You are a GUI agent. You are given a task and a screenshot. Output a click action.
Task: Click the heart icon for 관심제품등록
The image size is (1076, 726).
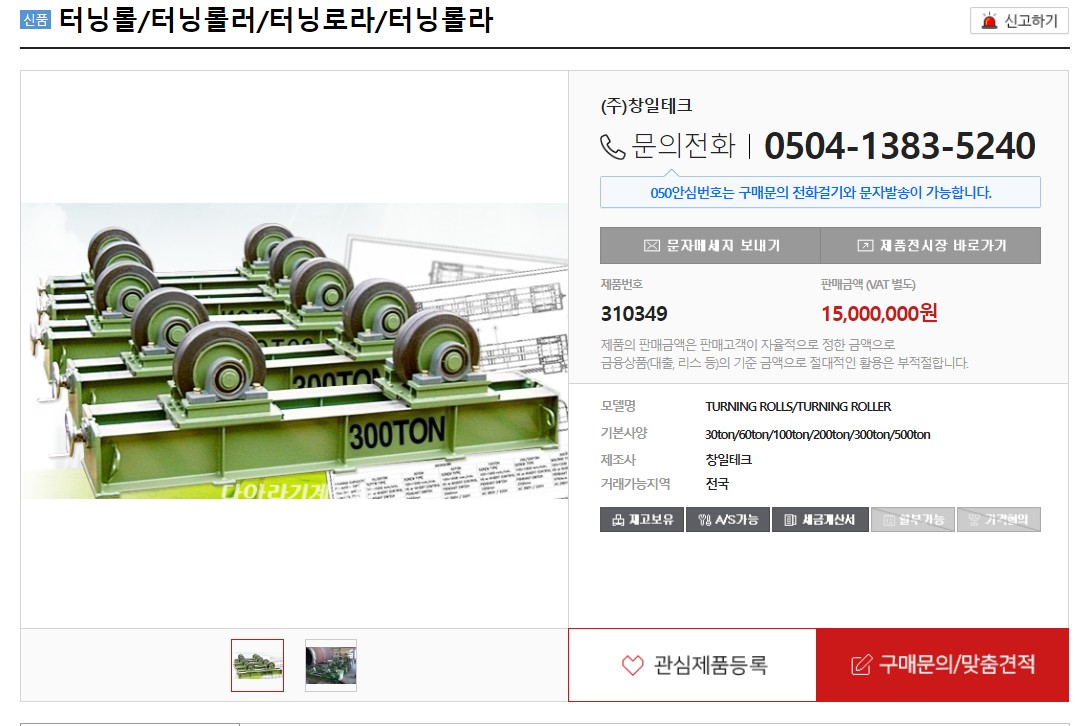633,665
